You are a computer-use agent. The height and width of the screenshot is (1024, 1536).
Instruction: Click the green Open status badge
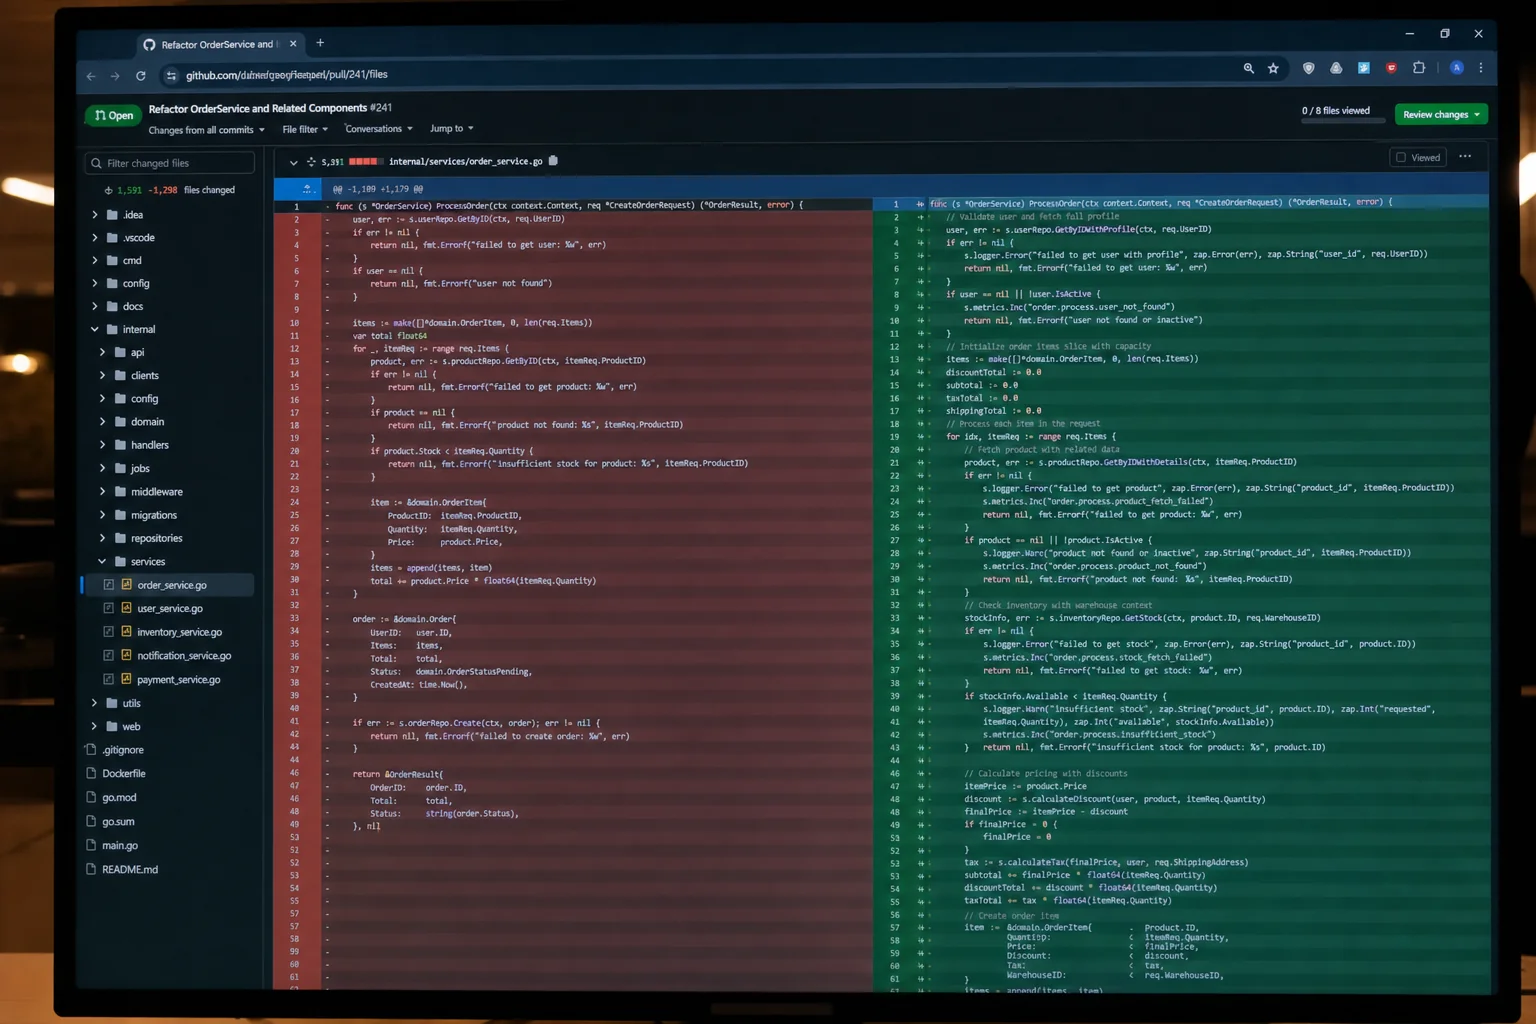point(114,116)
